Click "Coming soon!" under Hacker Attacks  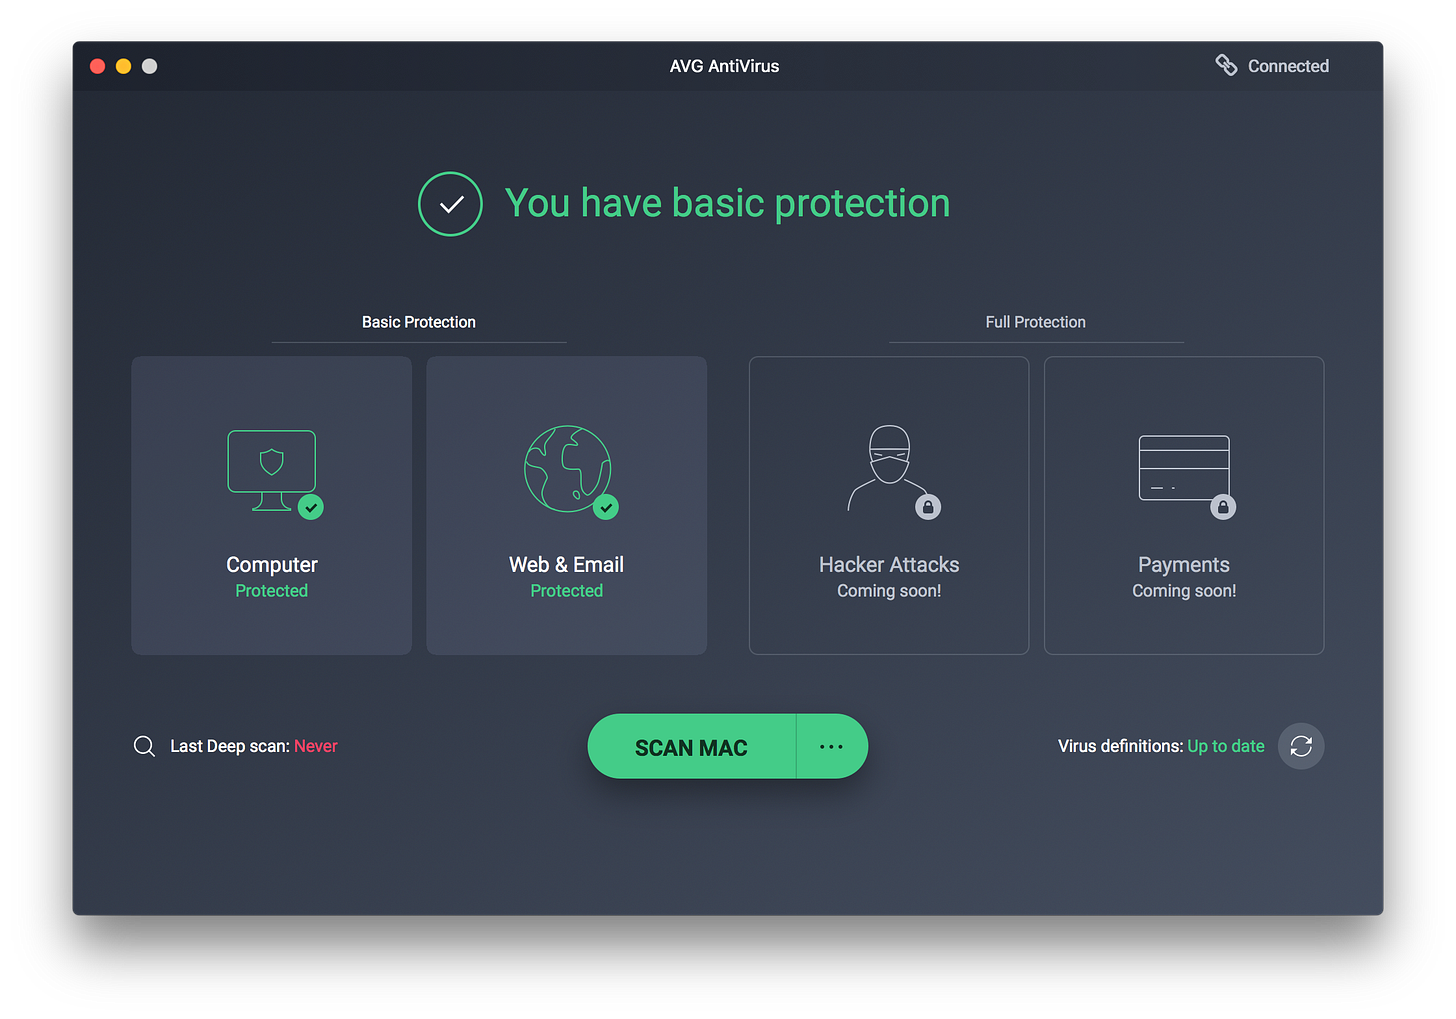[x=889, y=591]
